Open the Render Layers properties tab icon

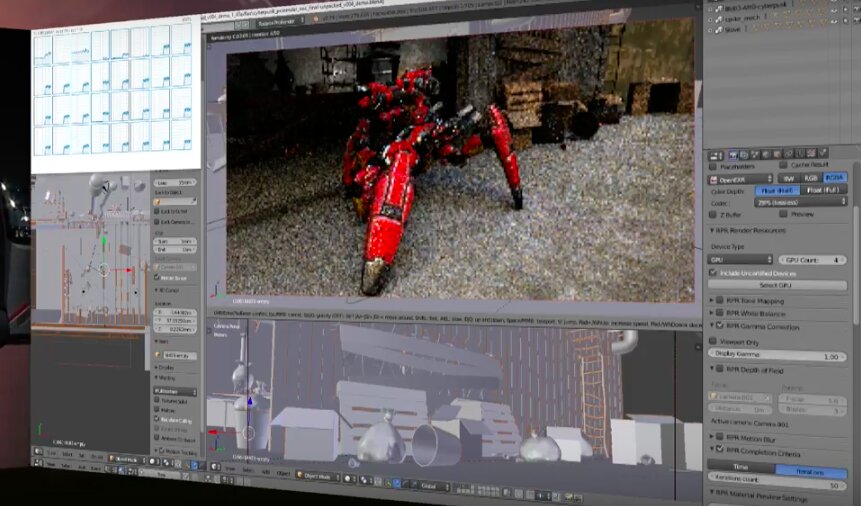click(x=745, y=154)
